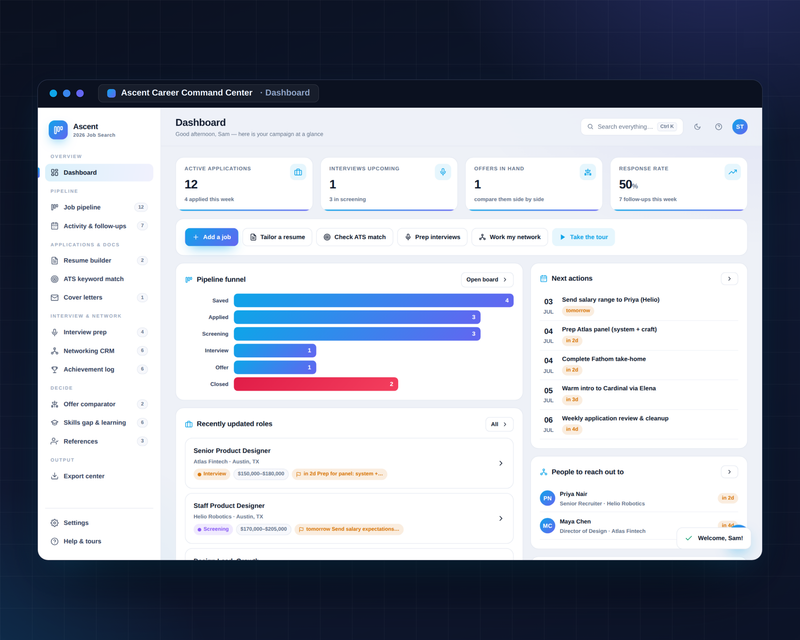Click the Achievement log trophy icon
Image resolution: width=800 pixels, height=640 pixels.
point(55,369)
